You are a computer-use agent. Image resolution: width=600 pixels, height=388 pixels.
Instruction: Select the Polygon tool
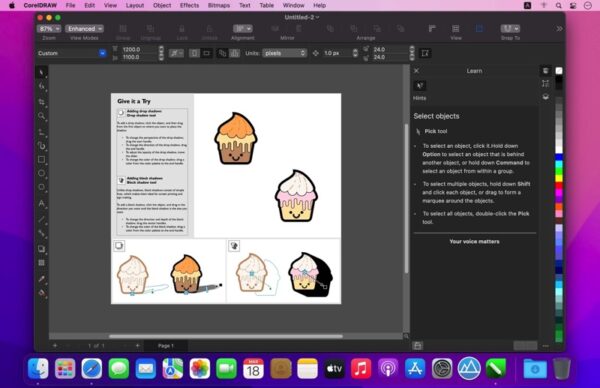41,187
